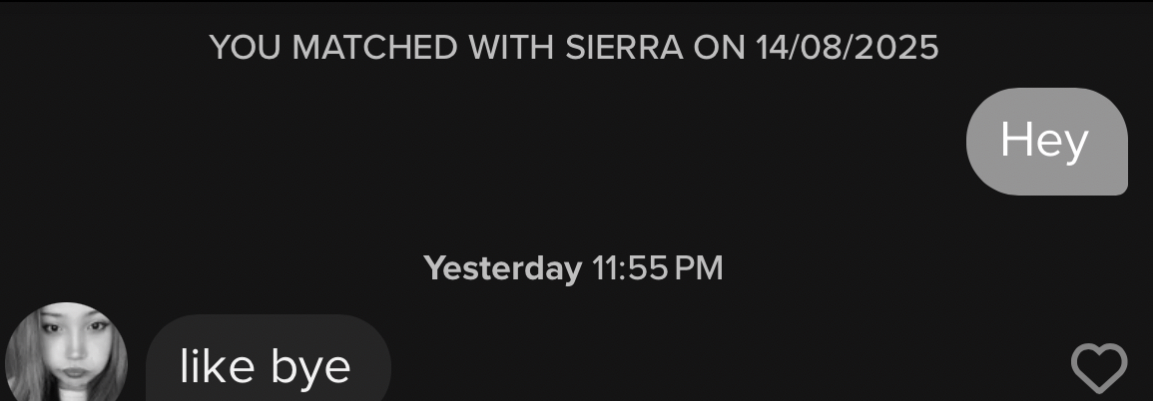This screenshot has width=1153, height=401.
Task: Click the "11:55 PM" time text
Action: [657, 269]
